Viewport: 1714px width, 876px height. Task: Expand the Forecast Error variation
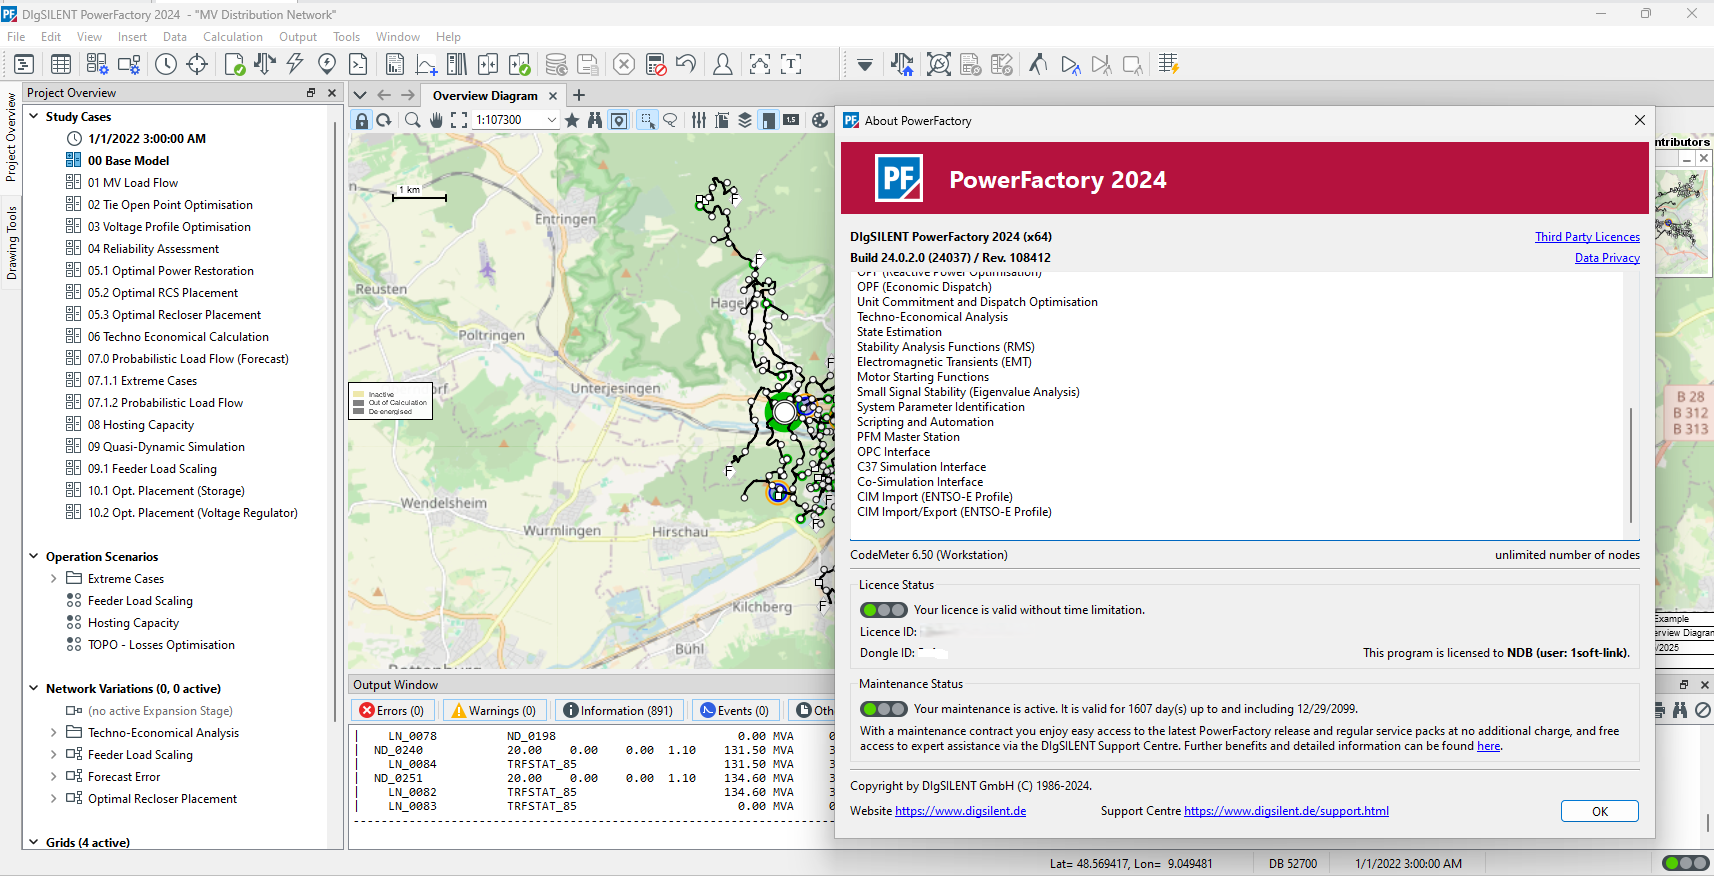tap(53, 777)
